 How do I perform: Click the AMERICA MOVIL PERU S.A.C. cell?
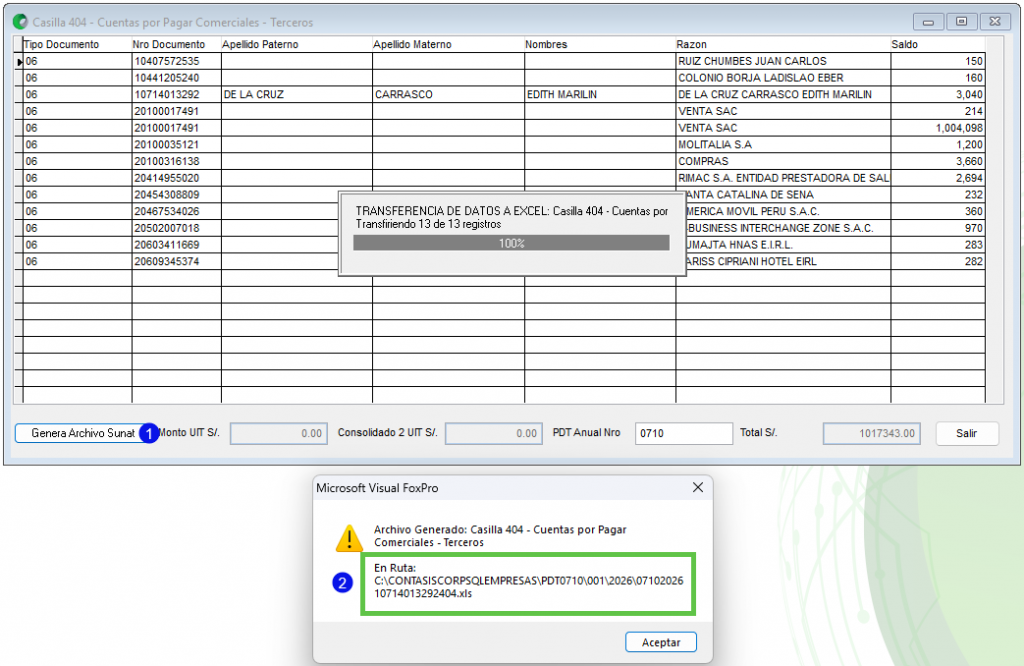(788, 212)
